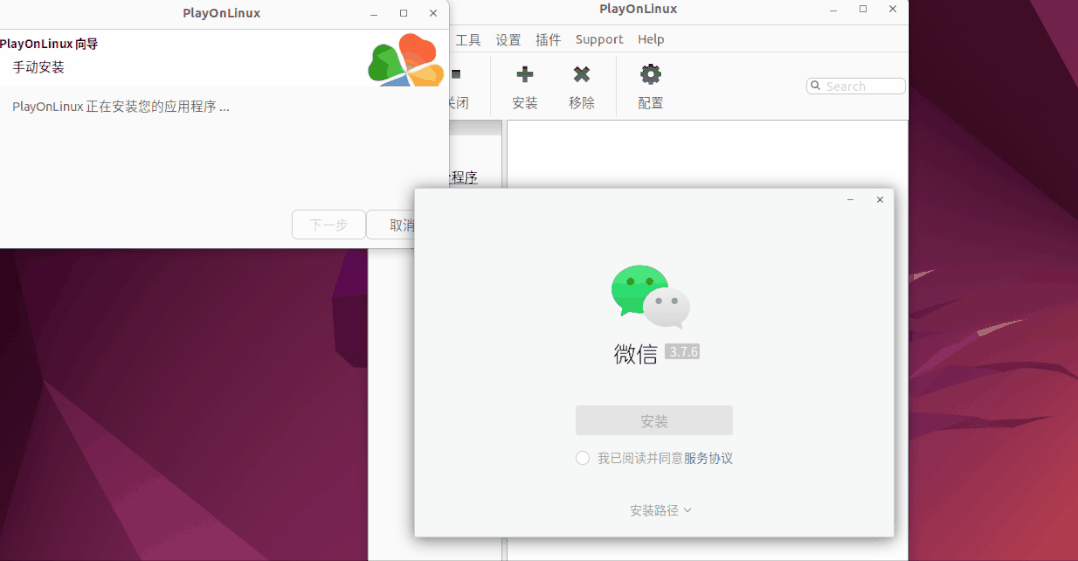Click the PlayOnLinux clover logo in the wizard
The image size is (1078, 561).
tap(406, 60)
